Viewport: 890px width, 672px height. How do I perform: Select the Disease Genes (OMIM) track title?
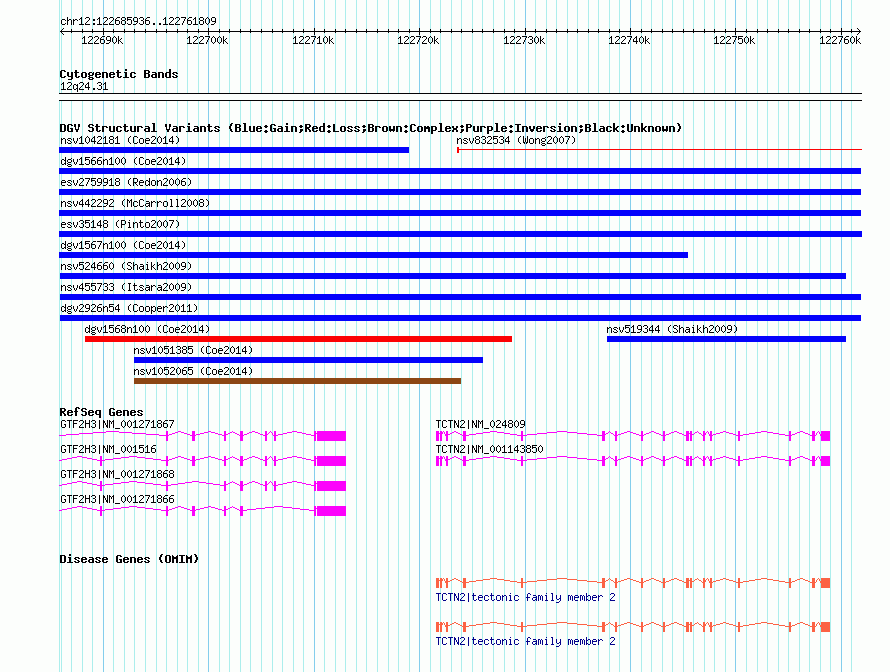point(129,559)
